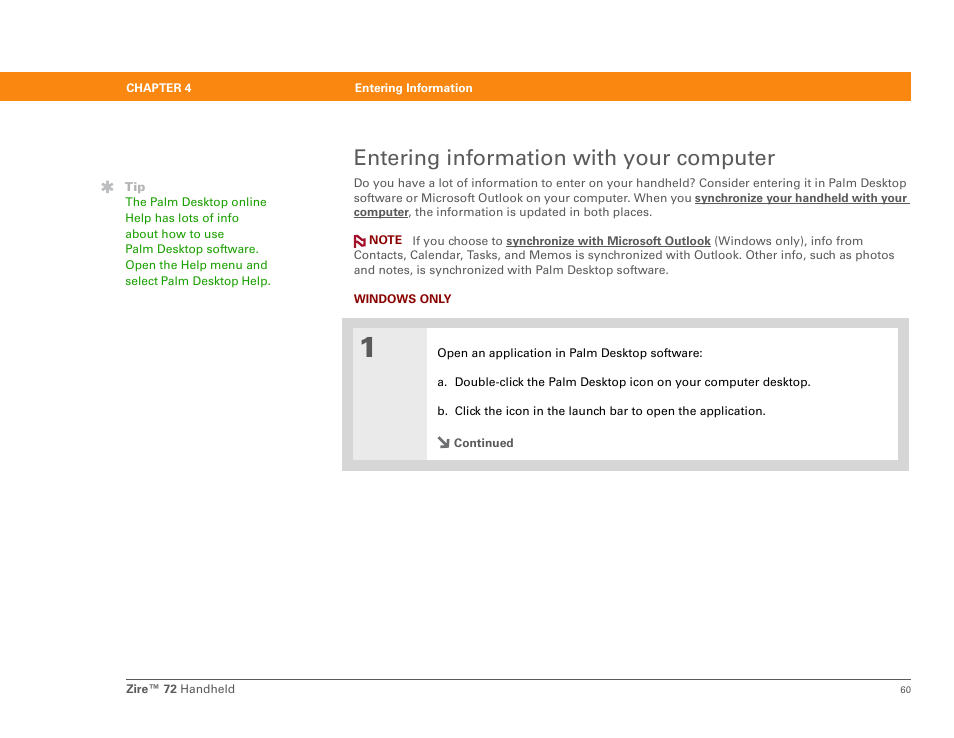Click step a 'Double-click the Palm Desktop icon'

click(x=624, y=382)
